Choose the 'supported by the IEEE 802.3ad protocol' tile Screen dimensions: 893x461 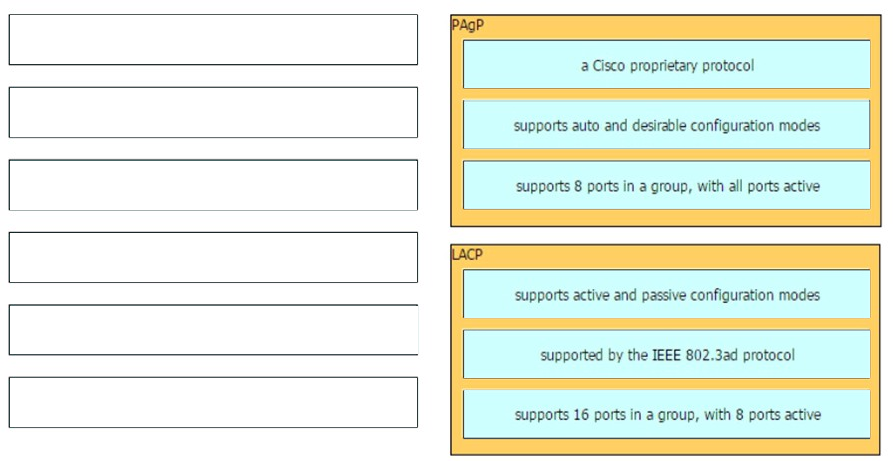coord(666,354)
